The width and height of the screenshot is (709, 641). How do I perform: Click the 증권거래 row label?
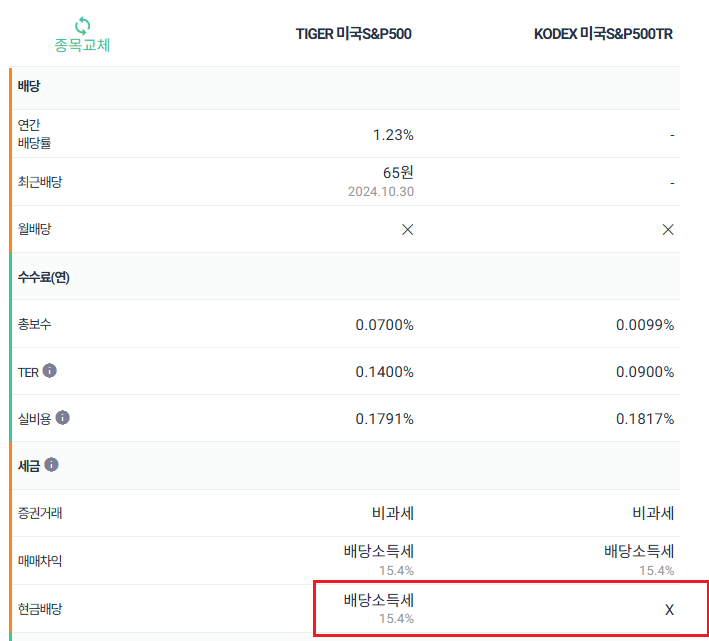(40, 514)
